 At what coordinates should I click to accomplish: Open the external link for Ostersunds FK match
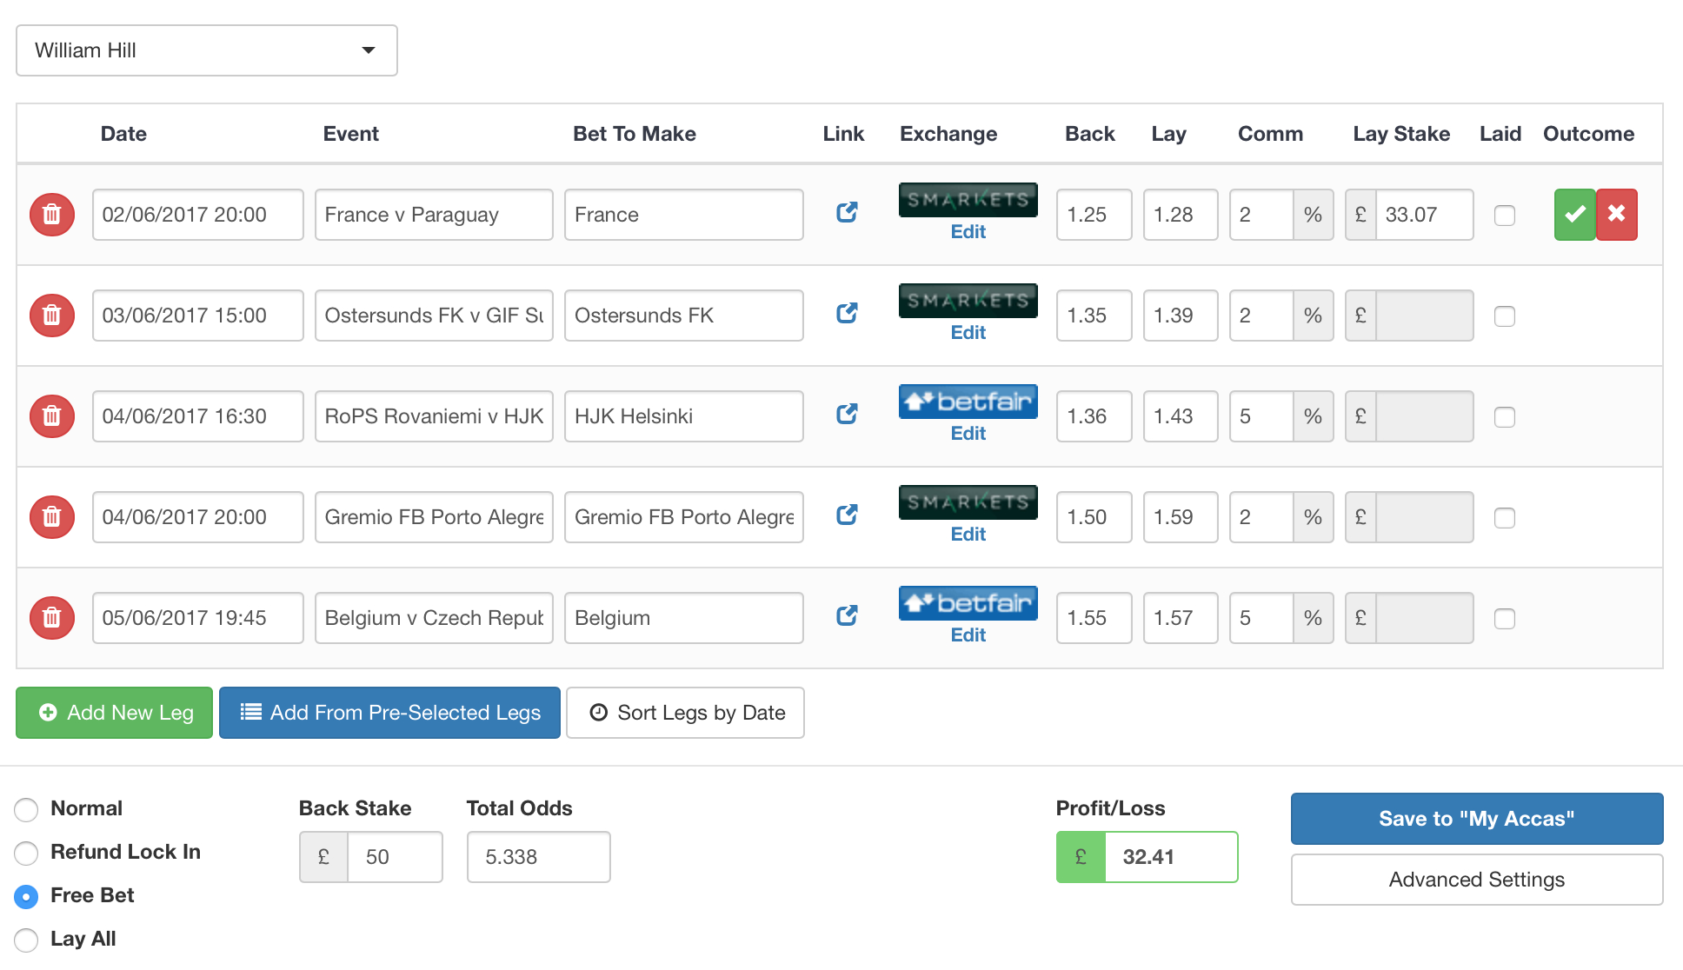pos(847,313)
